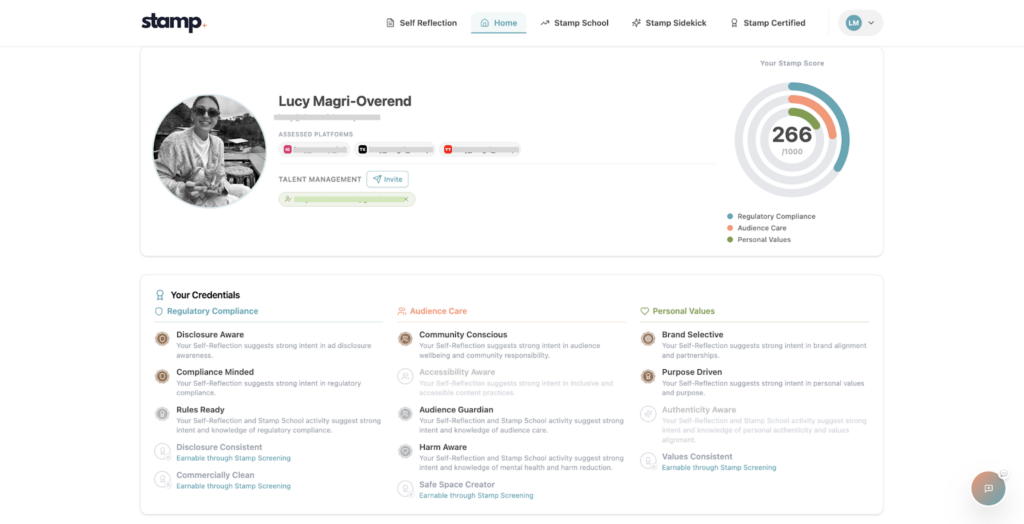The width and height of the screenshot is (1024, 524).
Task: Click the Commercially Clean locked badge icon
Action: 162,480
